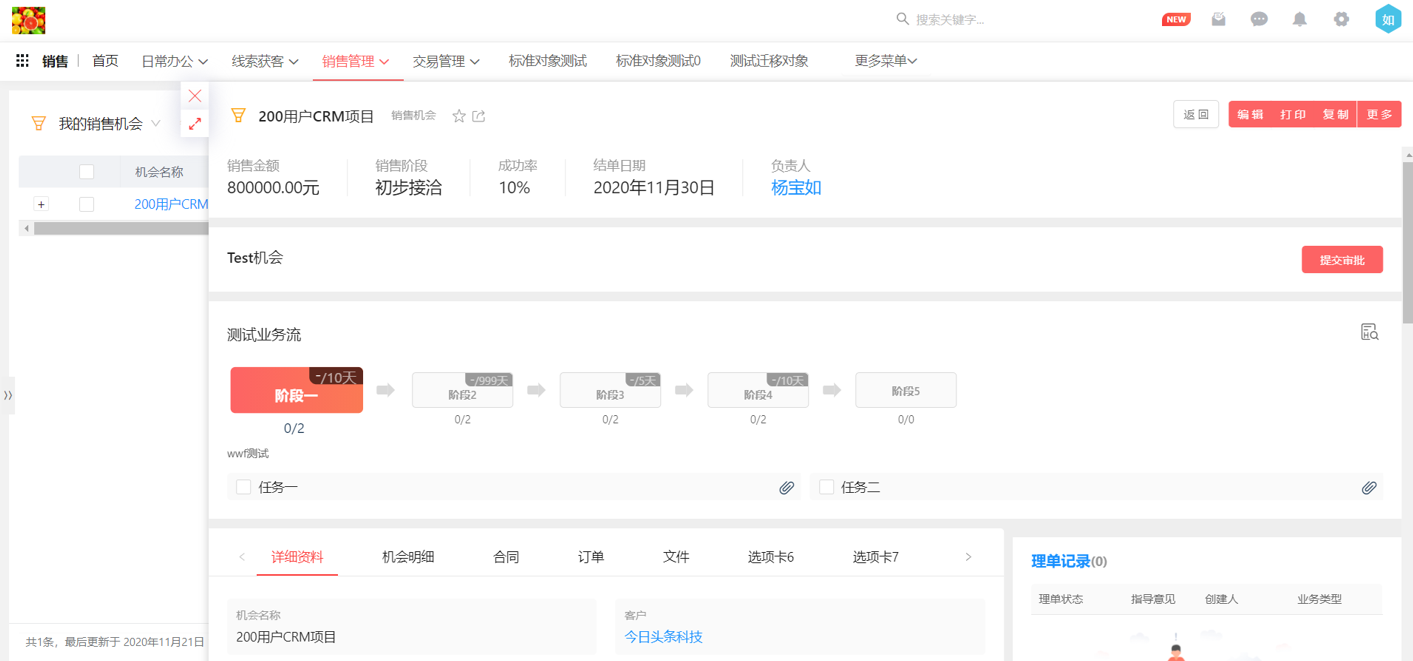
Task: Open the 更多菜单 dropdown
Action: point(885,61)
